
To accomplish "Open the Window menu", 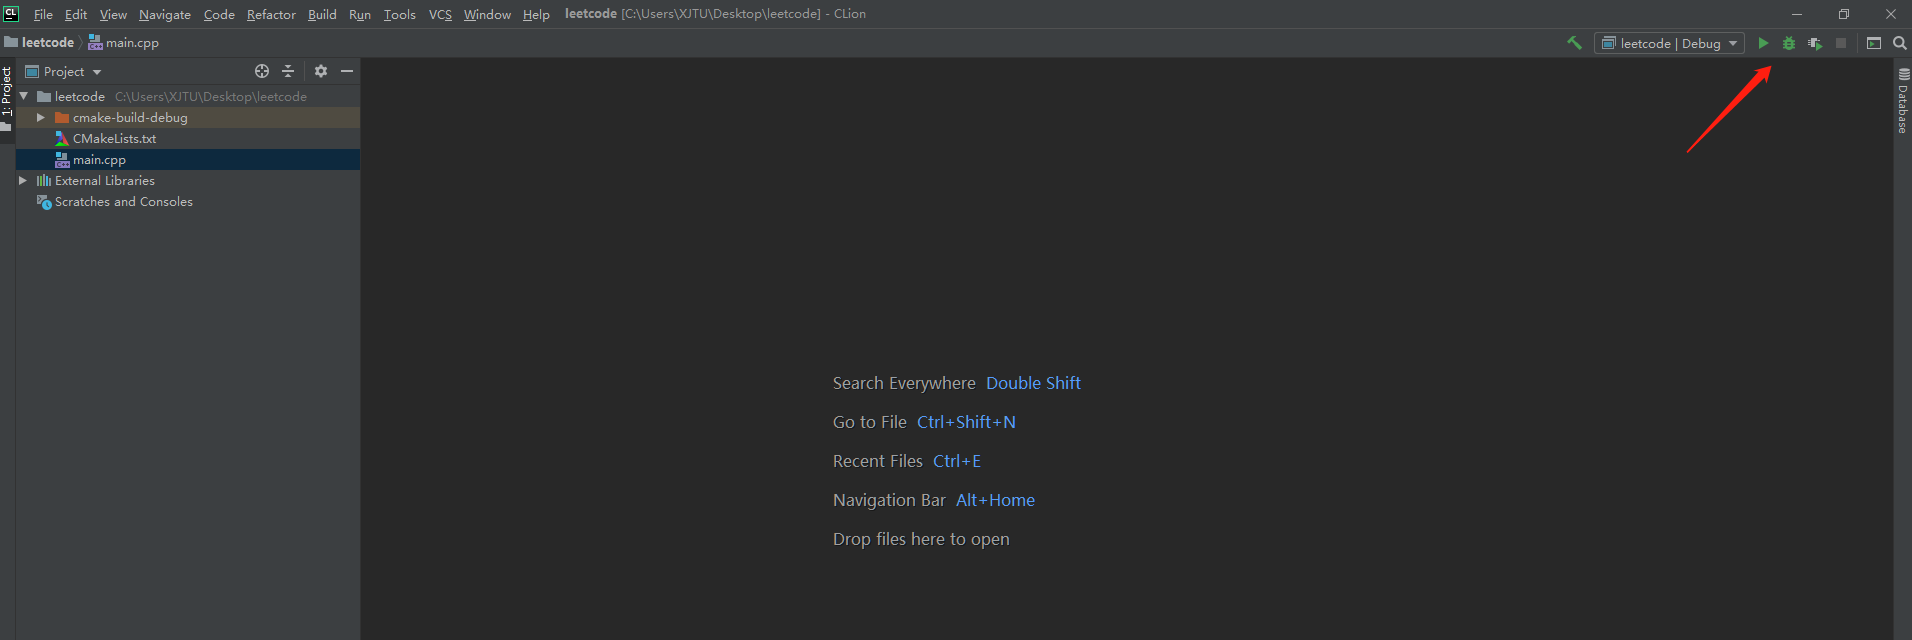I will coord(487,14).
